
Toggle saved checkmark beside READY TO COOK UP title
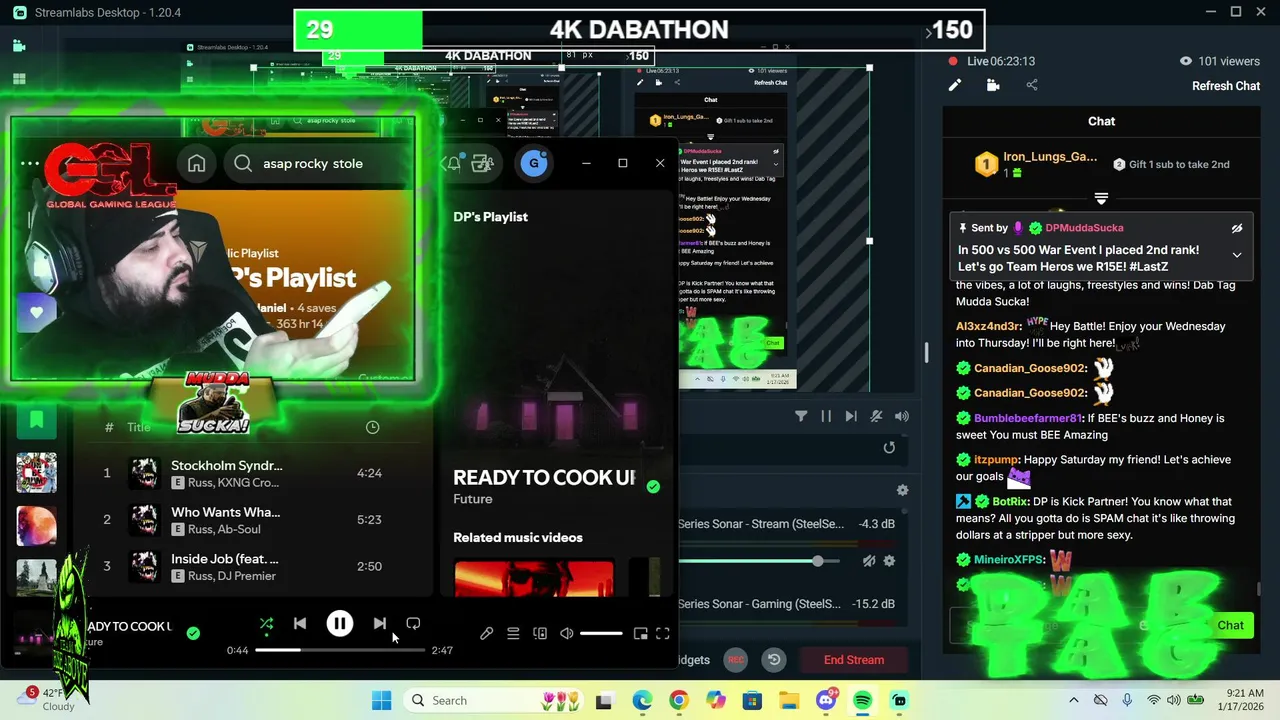(x=653, y=486)
